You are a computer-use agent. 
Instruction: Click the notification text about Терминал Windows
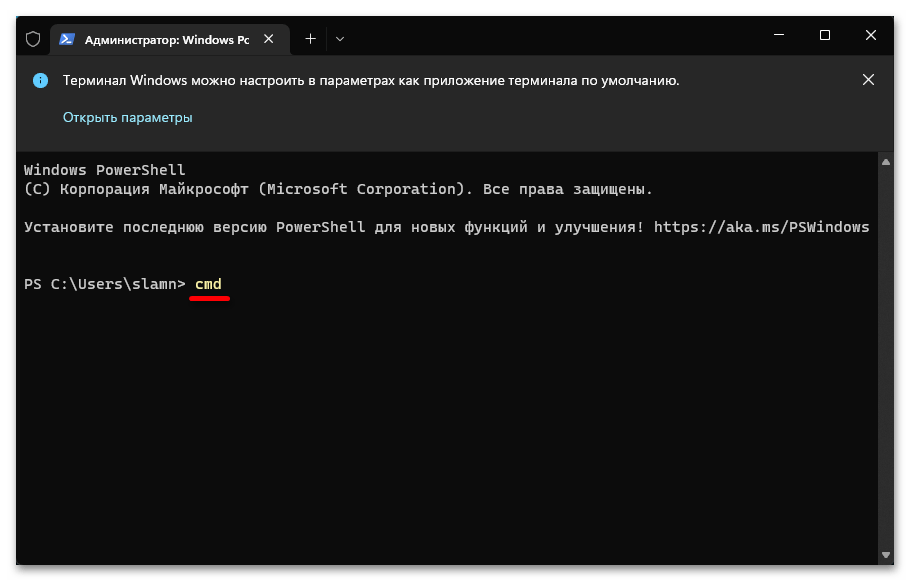tap(371, 80)
